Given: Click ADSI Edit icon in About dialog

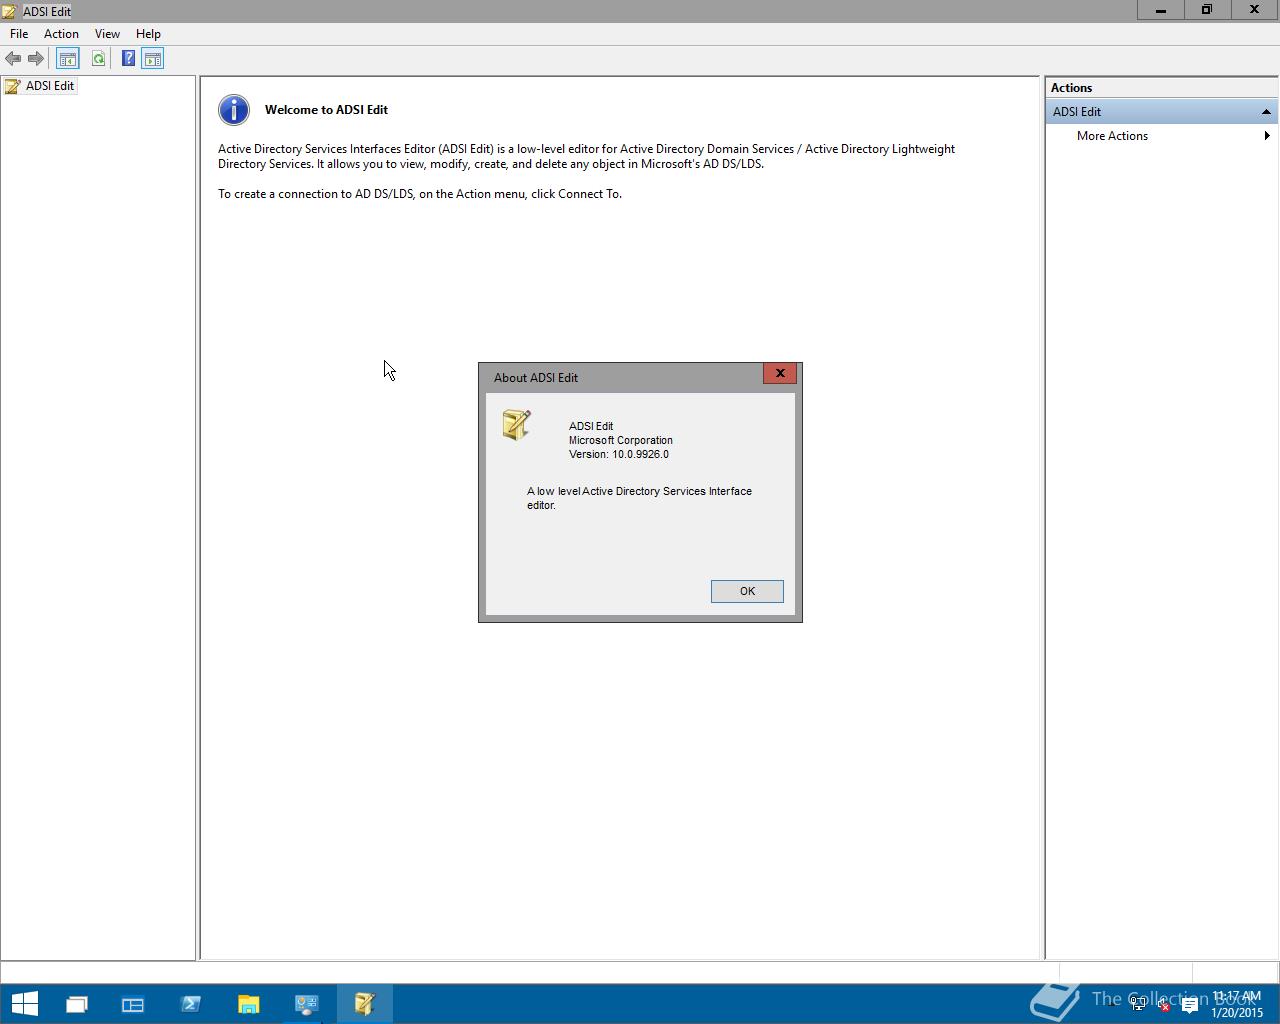Looking at the screenshot, I should [x=517, y=425].
